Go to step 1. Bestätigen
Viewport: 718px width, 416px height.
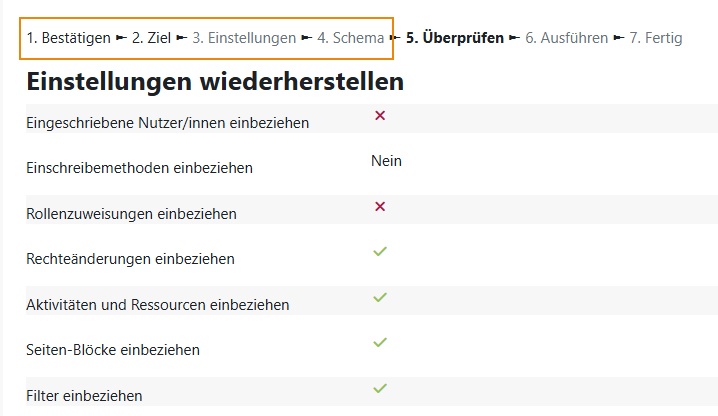click(69, 38)
